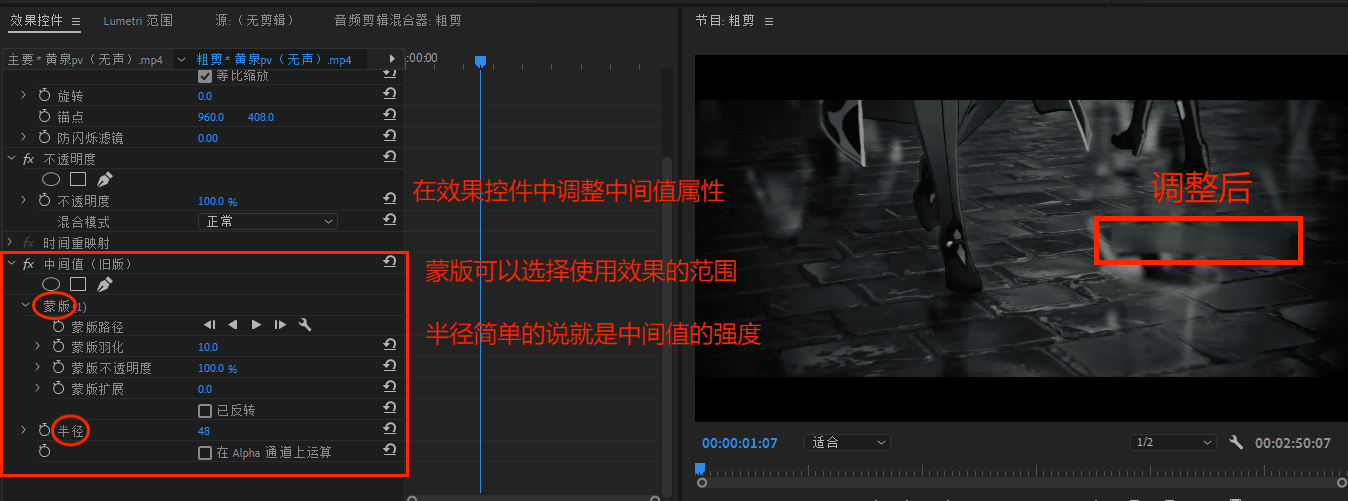Reset the 半径 parameter
Screen dimensions: 1348x501
390,430
